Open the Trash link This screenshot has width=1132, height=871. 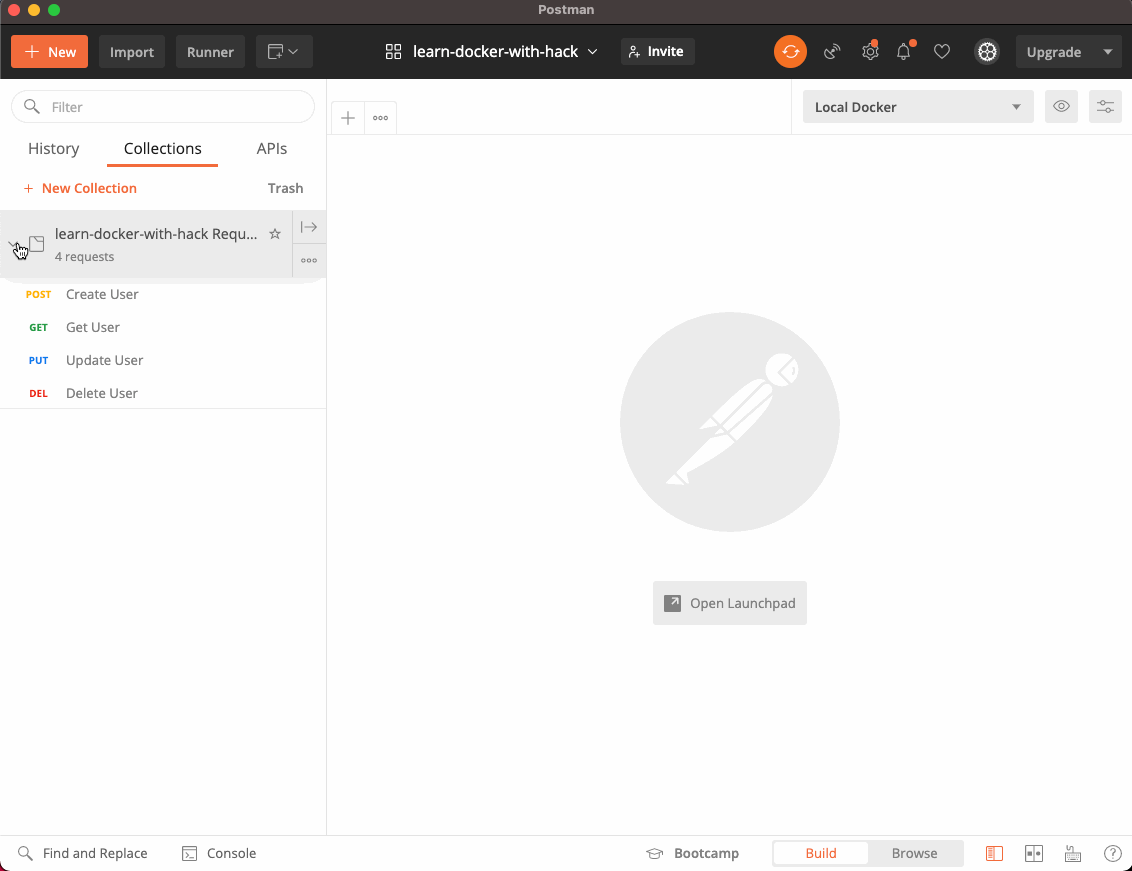point(285,188)
